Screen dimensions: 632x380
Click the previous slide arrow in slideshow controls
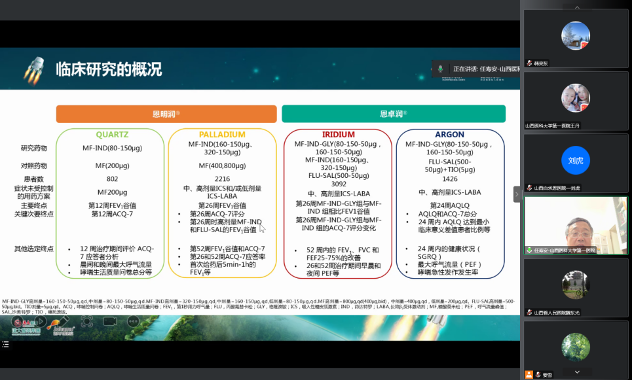coord(17,322)
